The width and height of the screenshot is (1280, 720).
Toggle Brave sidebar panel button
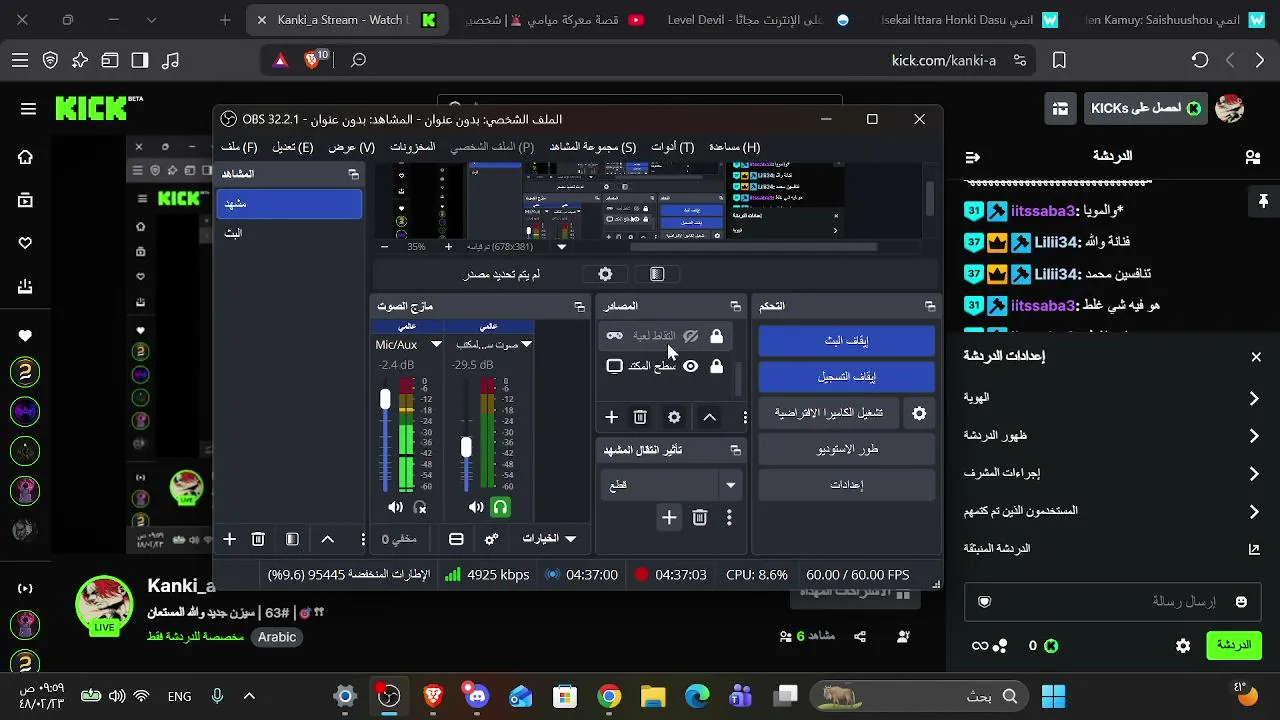coord(140,60)
